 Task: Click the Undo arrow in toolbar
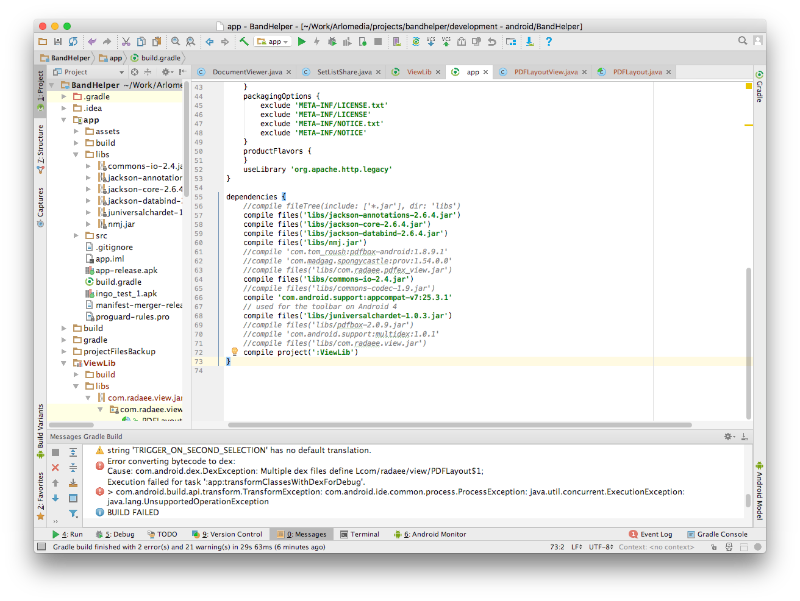tap(92, 41)
